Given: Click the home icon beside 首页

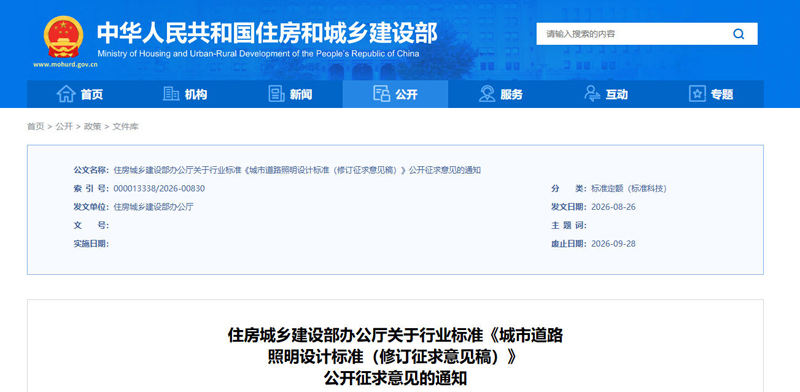Looking at the screenshot, I should click(66, 94).
